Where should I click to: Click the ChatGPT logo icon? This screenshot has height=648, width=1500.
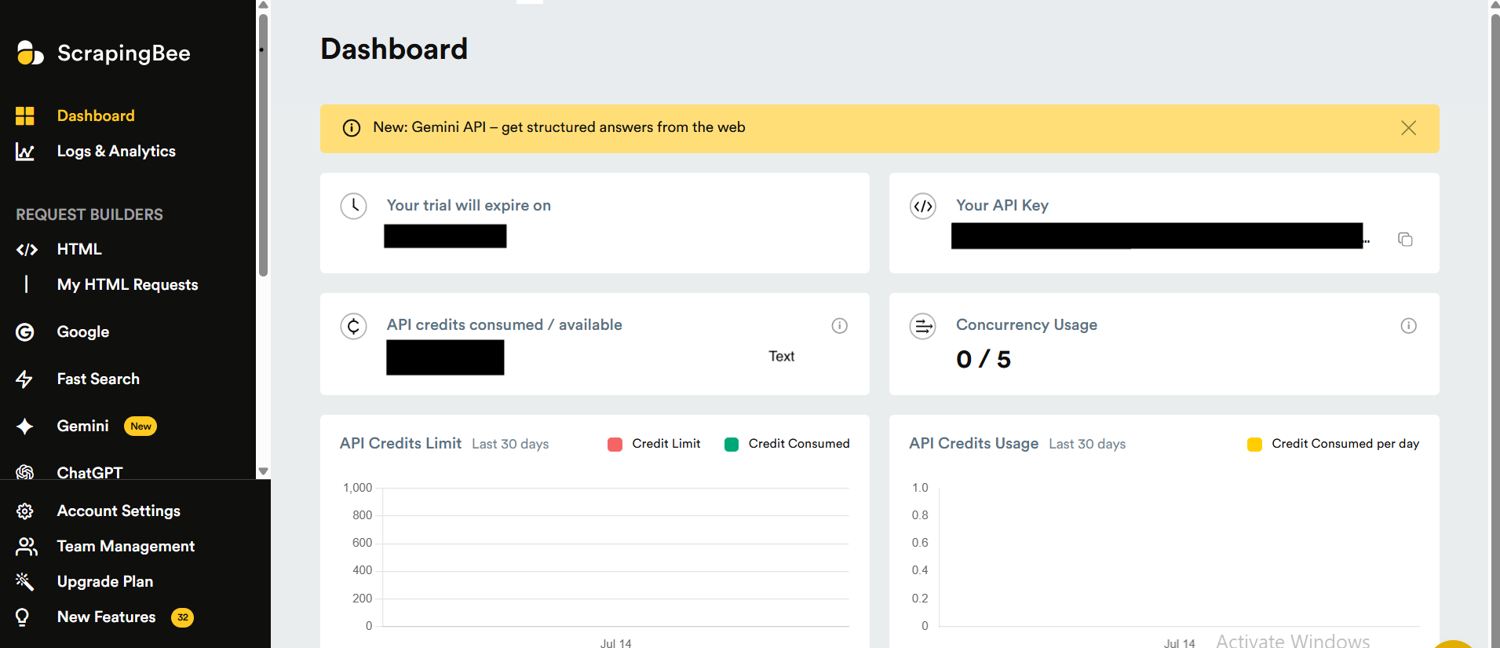[25, 472]
